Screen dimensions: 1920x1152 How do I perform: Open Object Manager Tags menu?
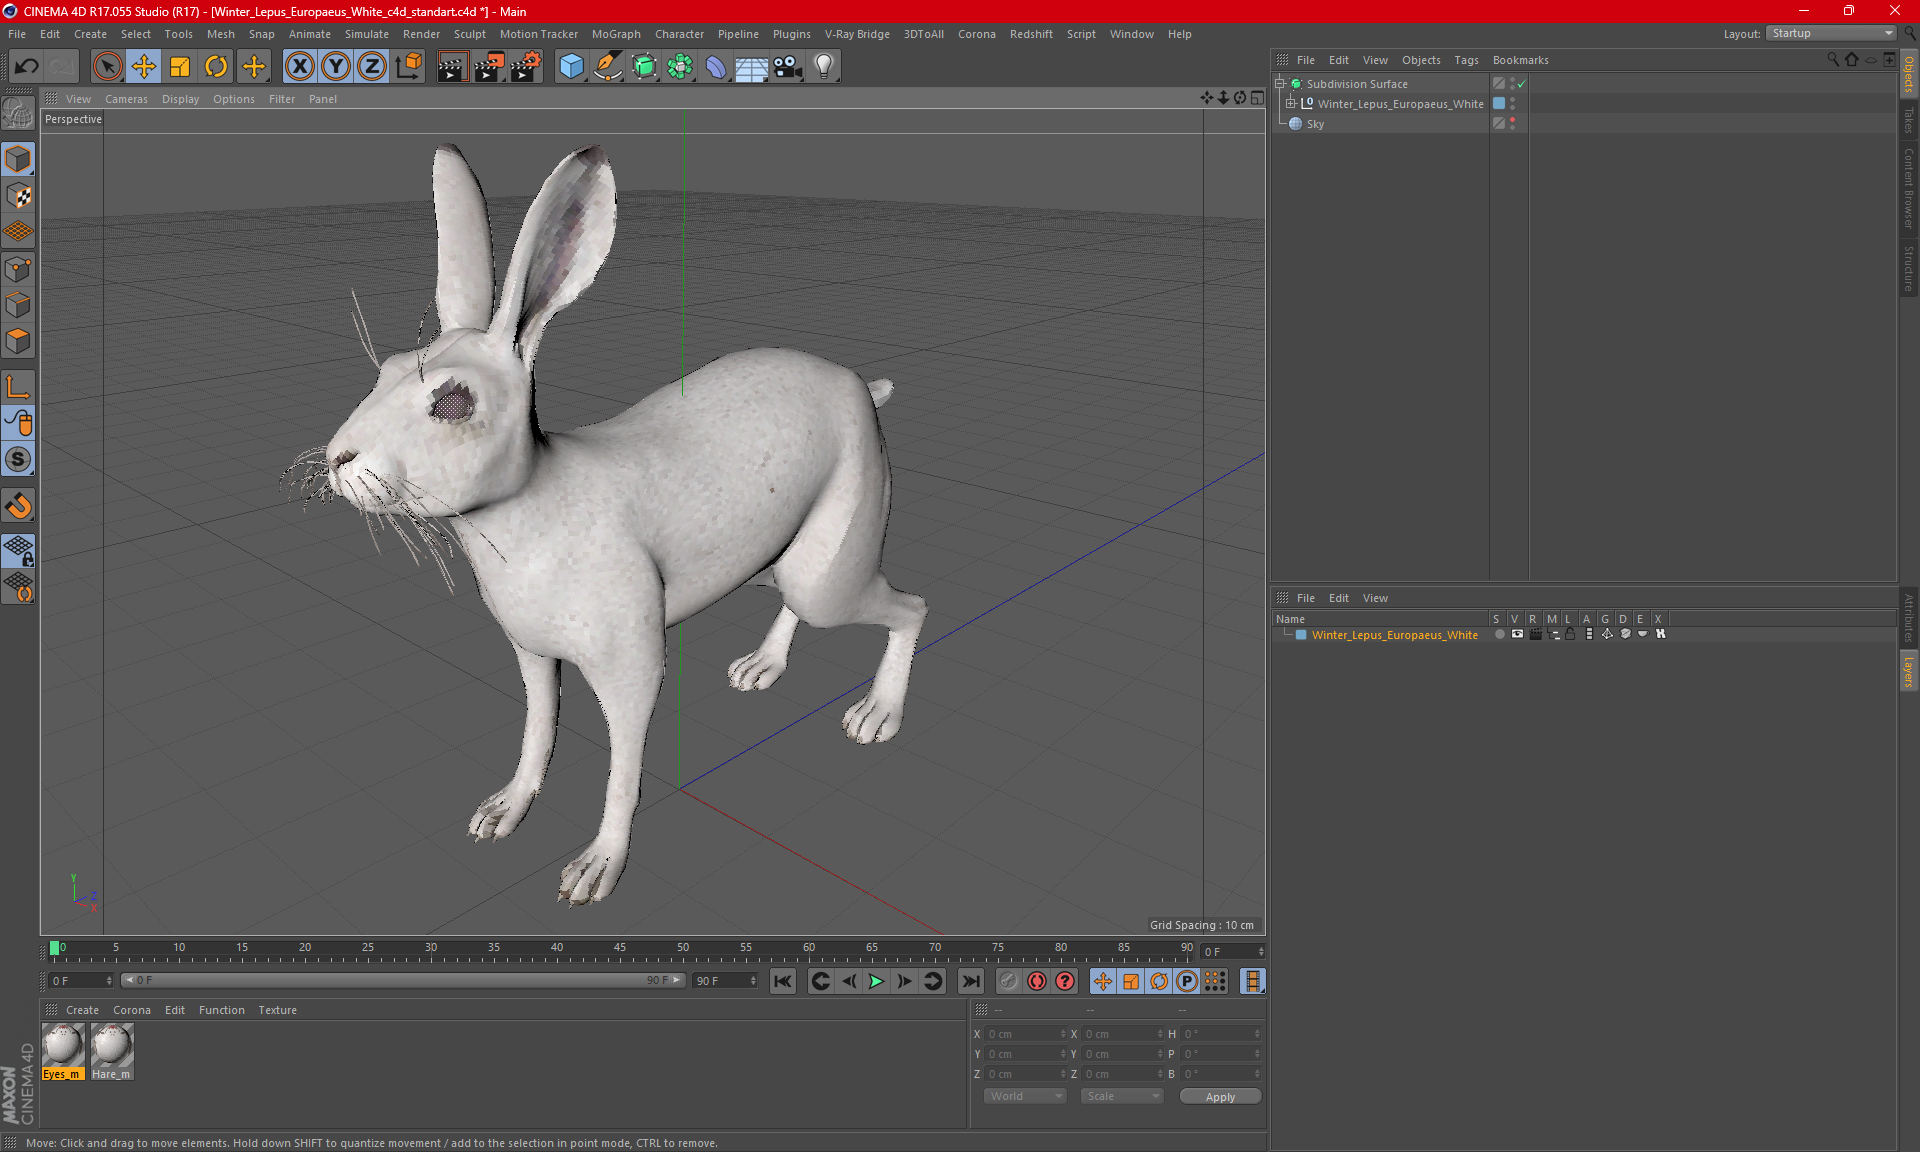1466,60
